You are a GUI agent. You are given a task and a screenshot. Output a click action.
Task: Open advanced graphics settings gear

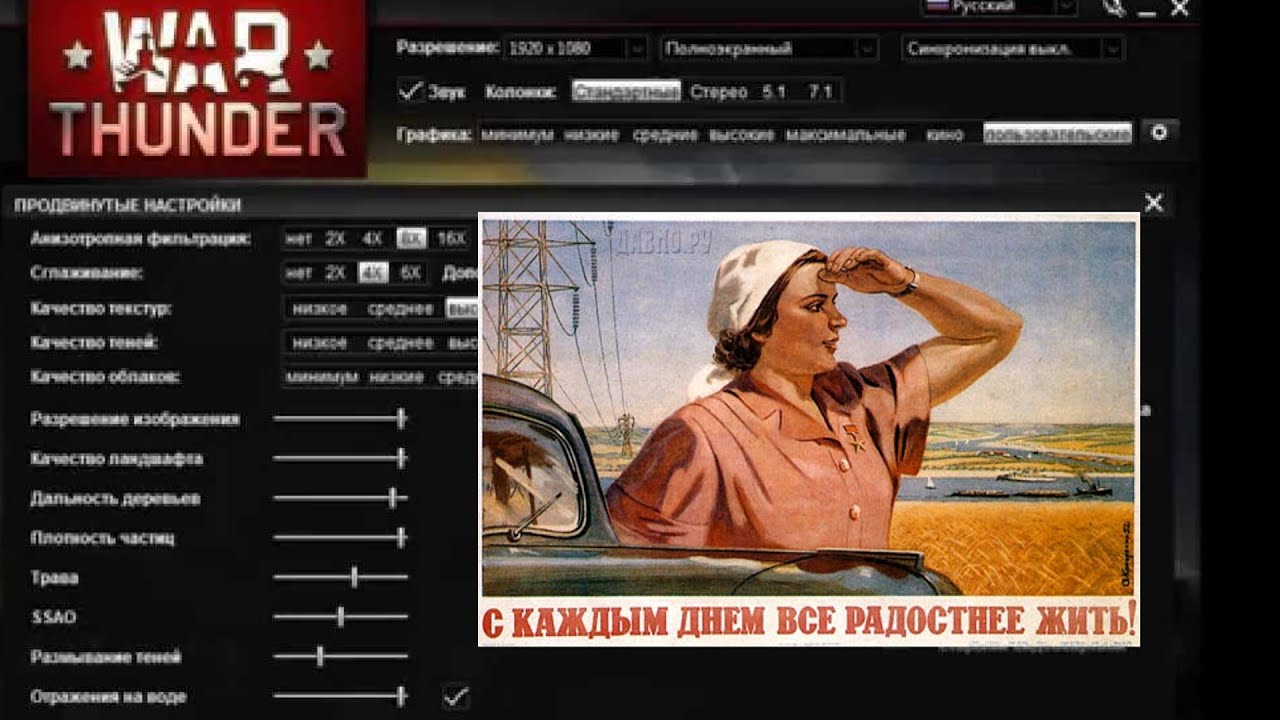tap(1159, 132)
